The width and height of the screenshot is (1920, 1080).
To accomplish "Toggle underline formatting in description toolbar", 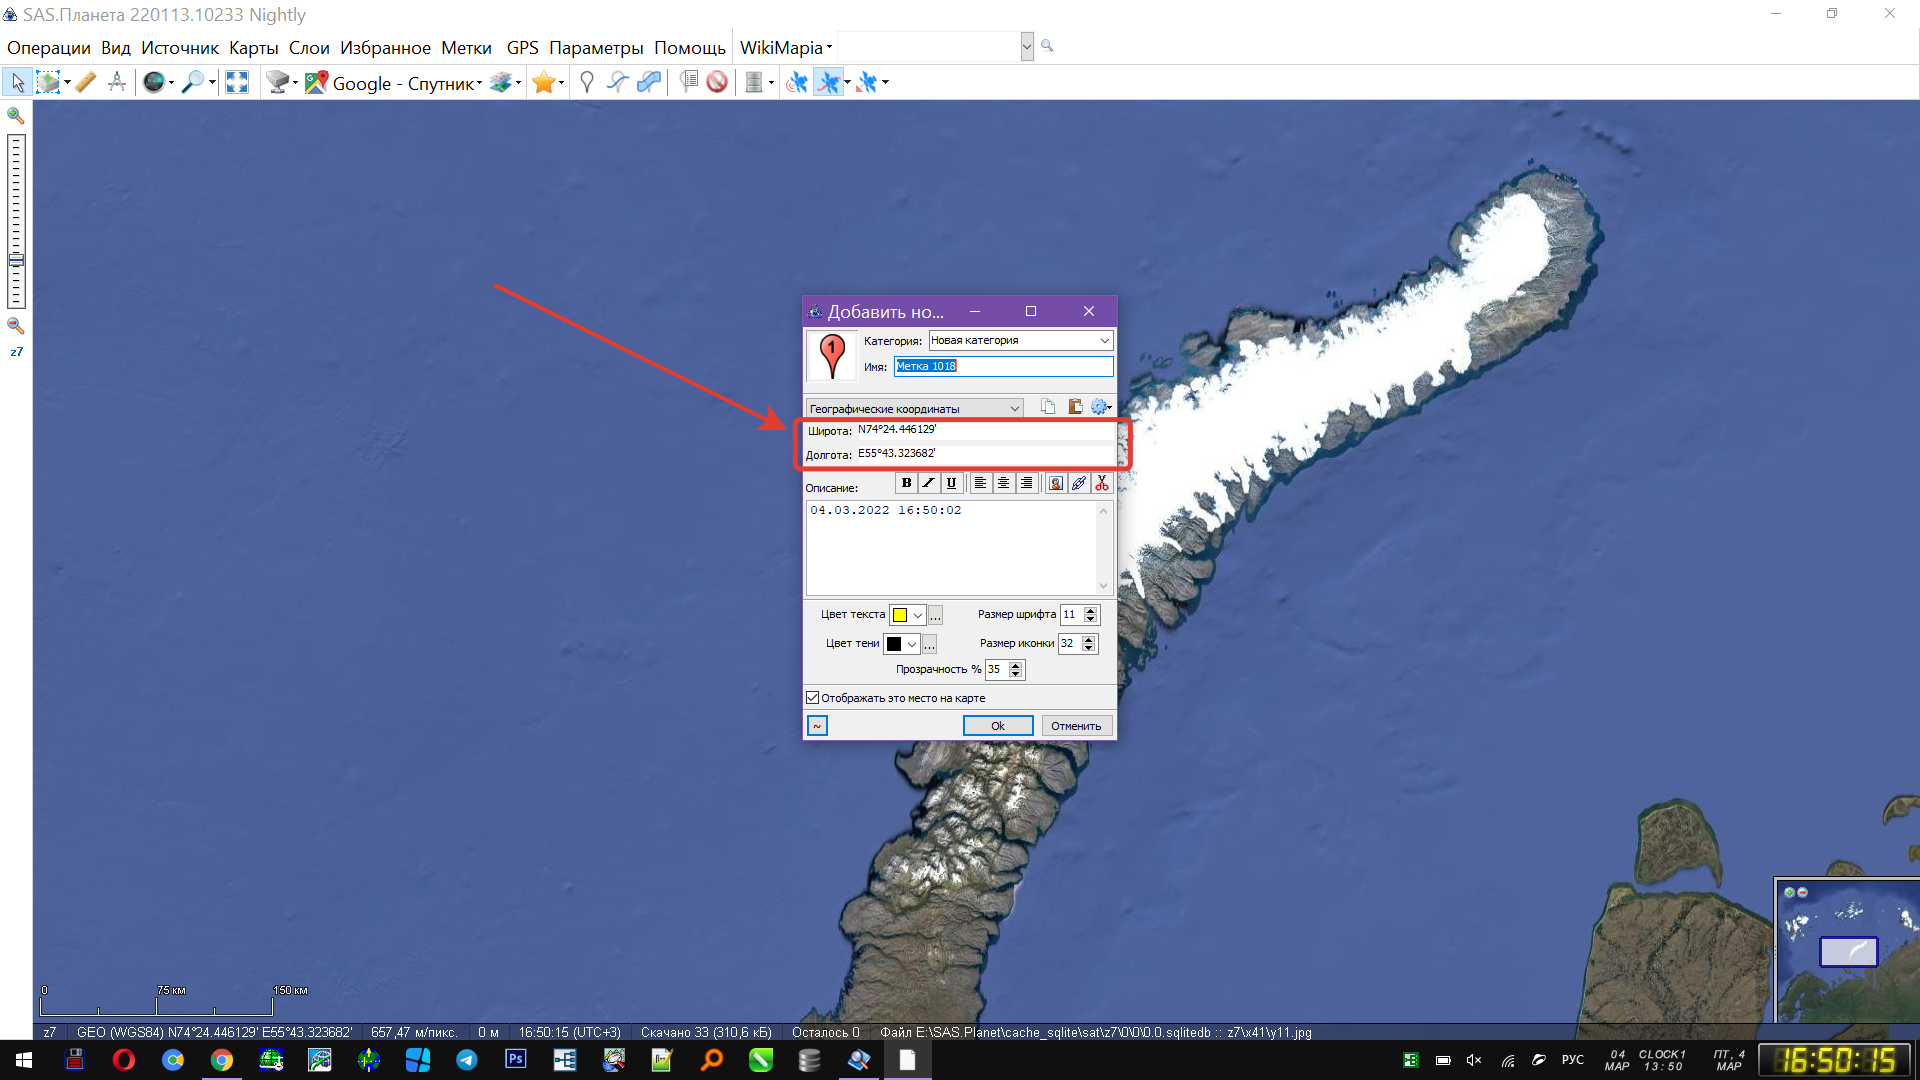I will click(x=951, y=483).
